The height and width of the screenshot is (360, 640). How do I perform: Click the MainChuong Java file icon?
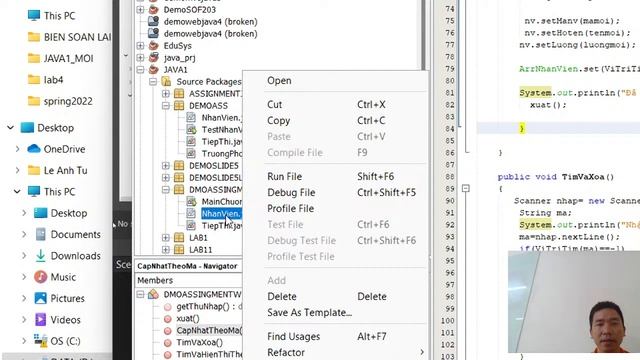(191, 201)
